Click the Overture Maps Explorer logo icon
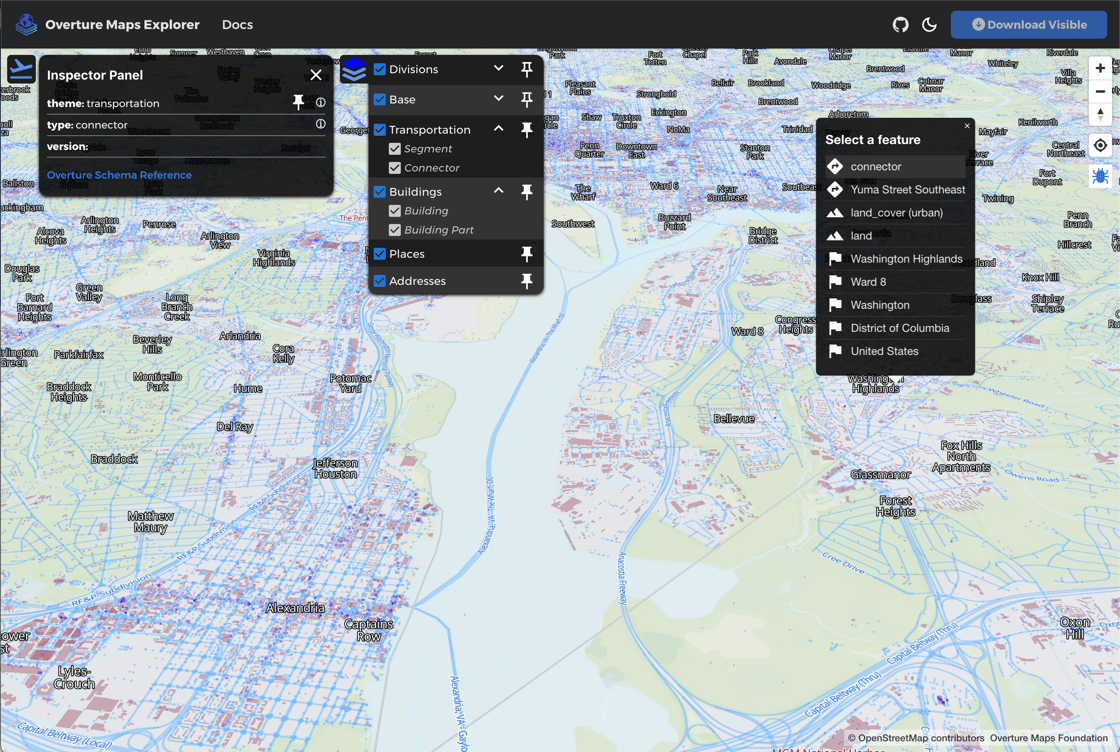The width and height of the screenshot is (1120, 752). (x=26, y=24)
